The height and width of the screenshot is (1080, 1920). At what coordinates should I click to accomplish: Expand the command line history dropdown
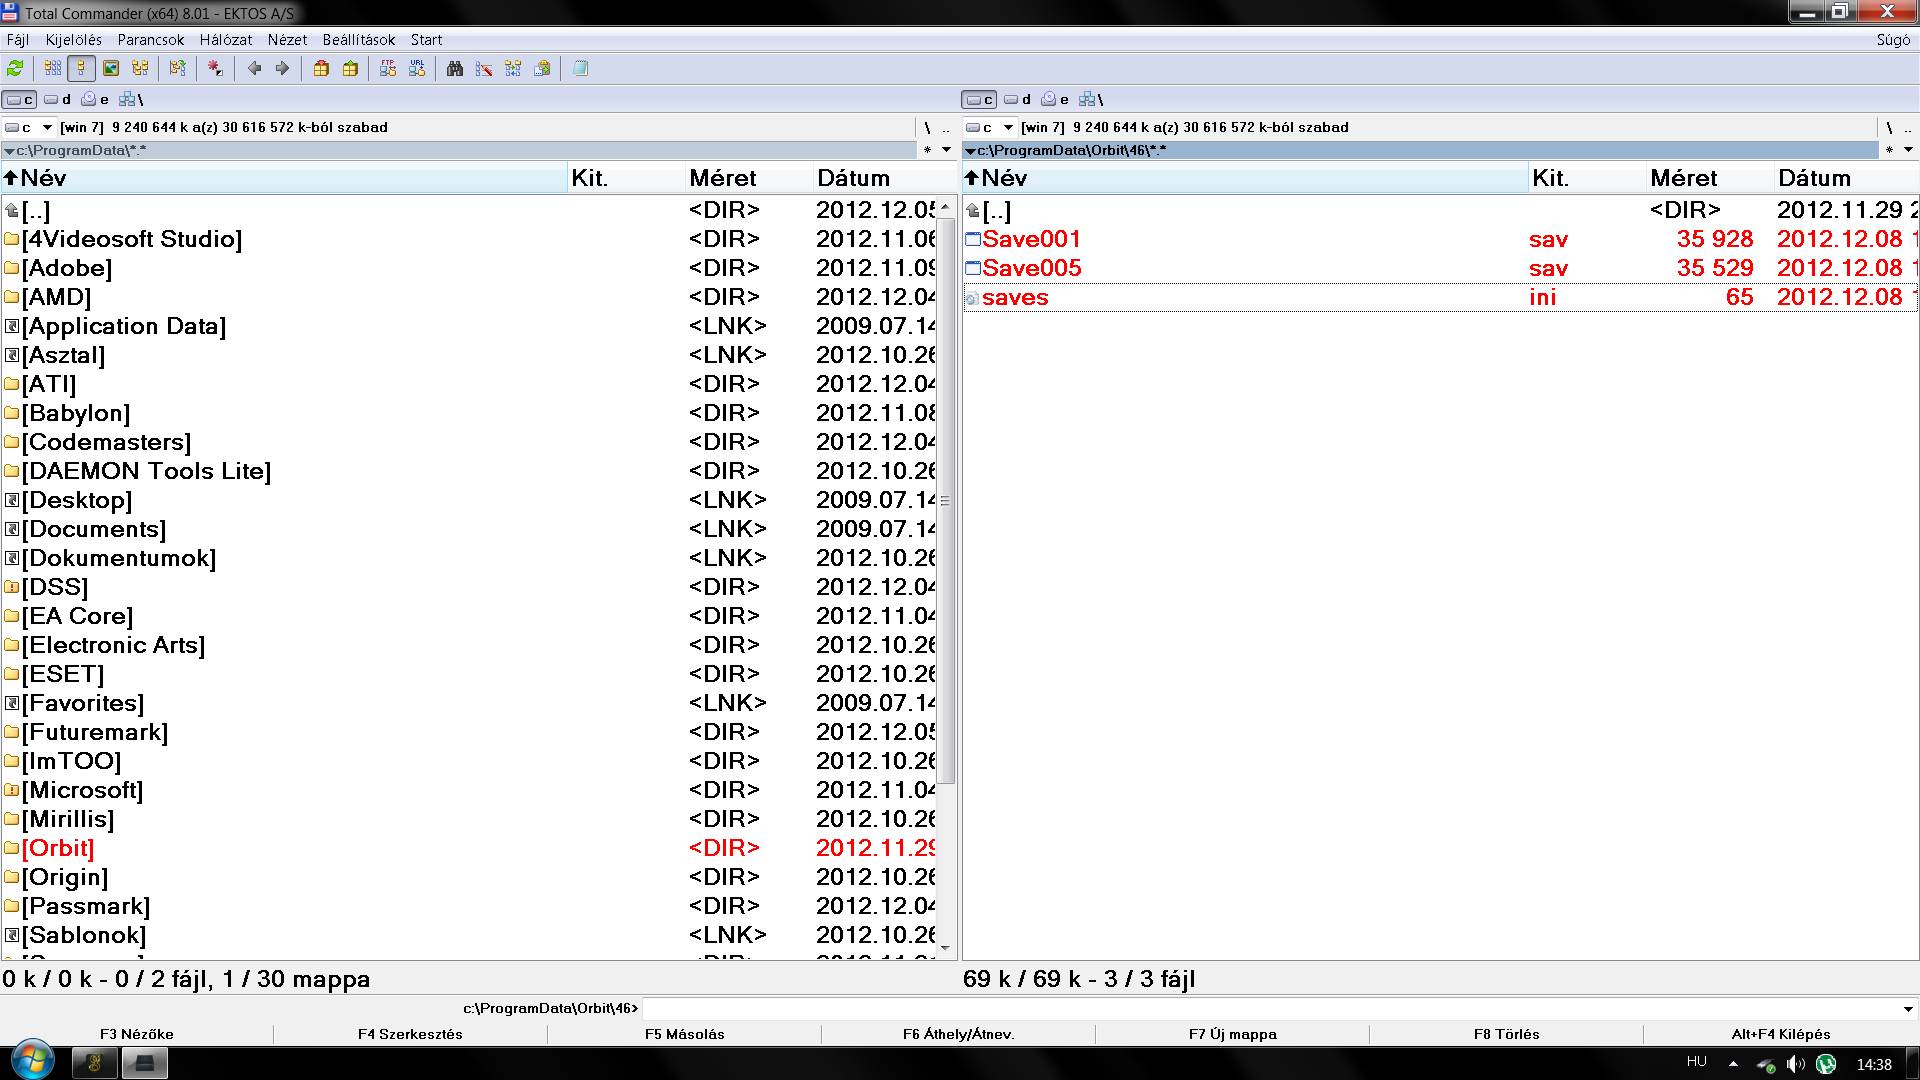point(1908,1009)
